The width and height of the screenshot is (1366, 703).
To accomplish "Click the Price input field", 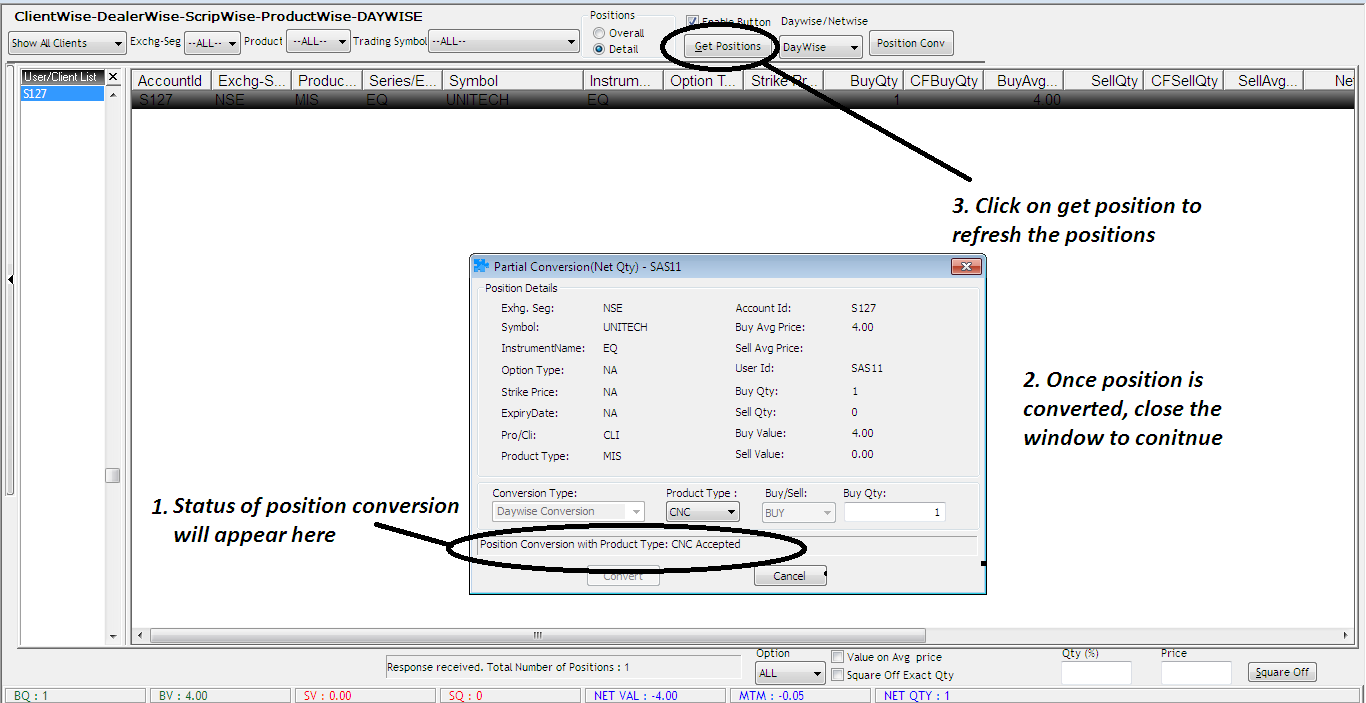I will [1195, 673].
